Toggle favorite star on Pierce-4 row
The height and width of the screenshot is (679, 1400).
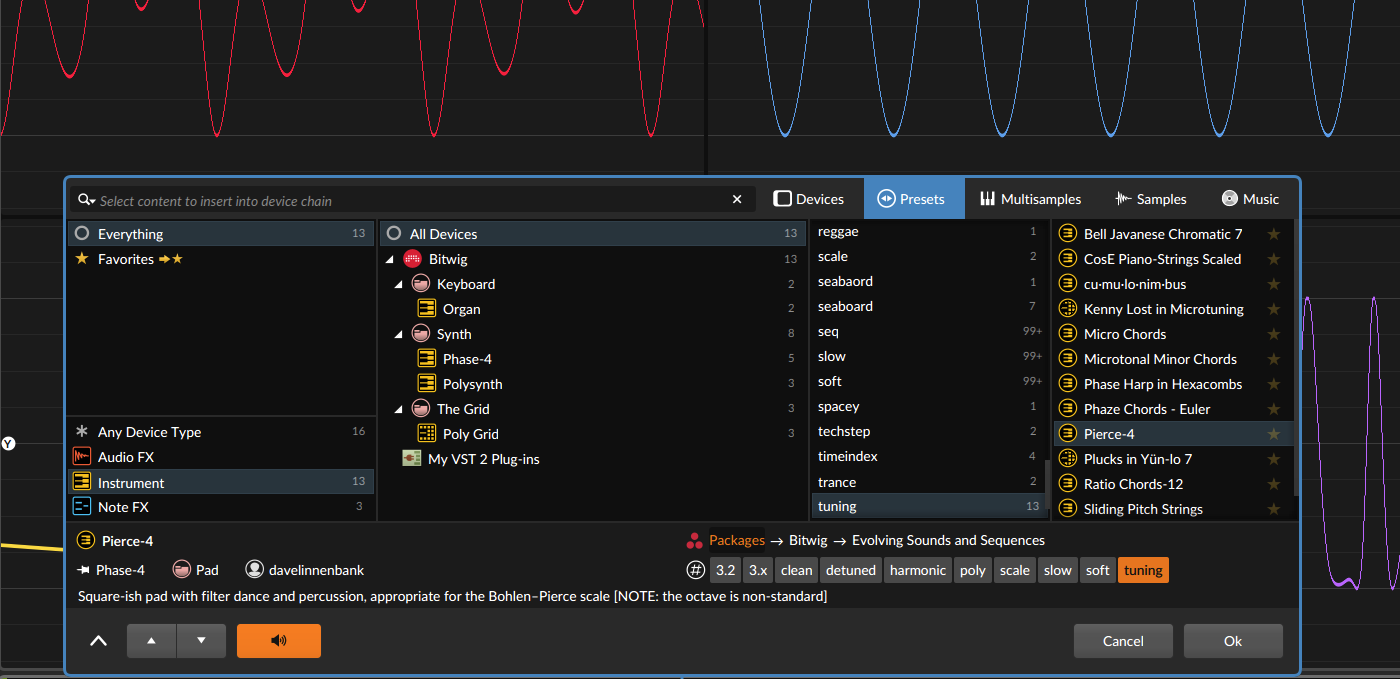(x=1274, y=434)
